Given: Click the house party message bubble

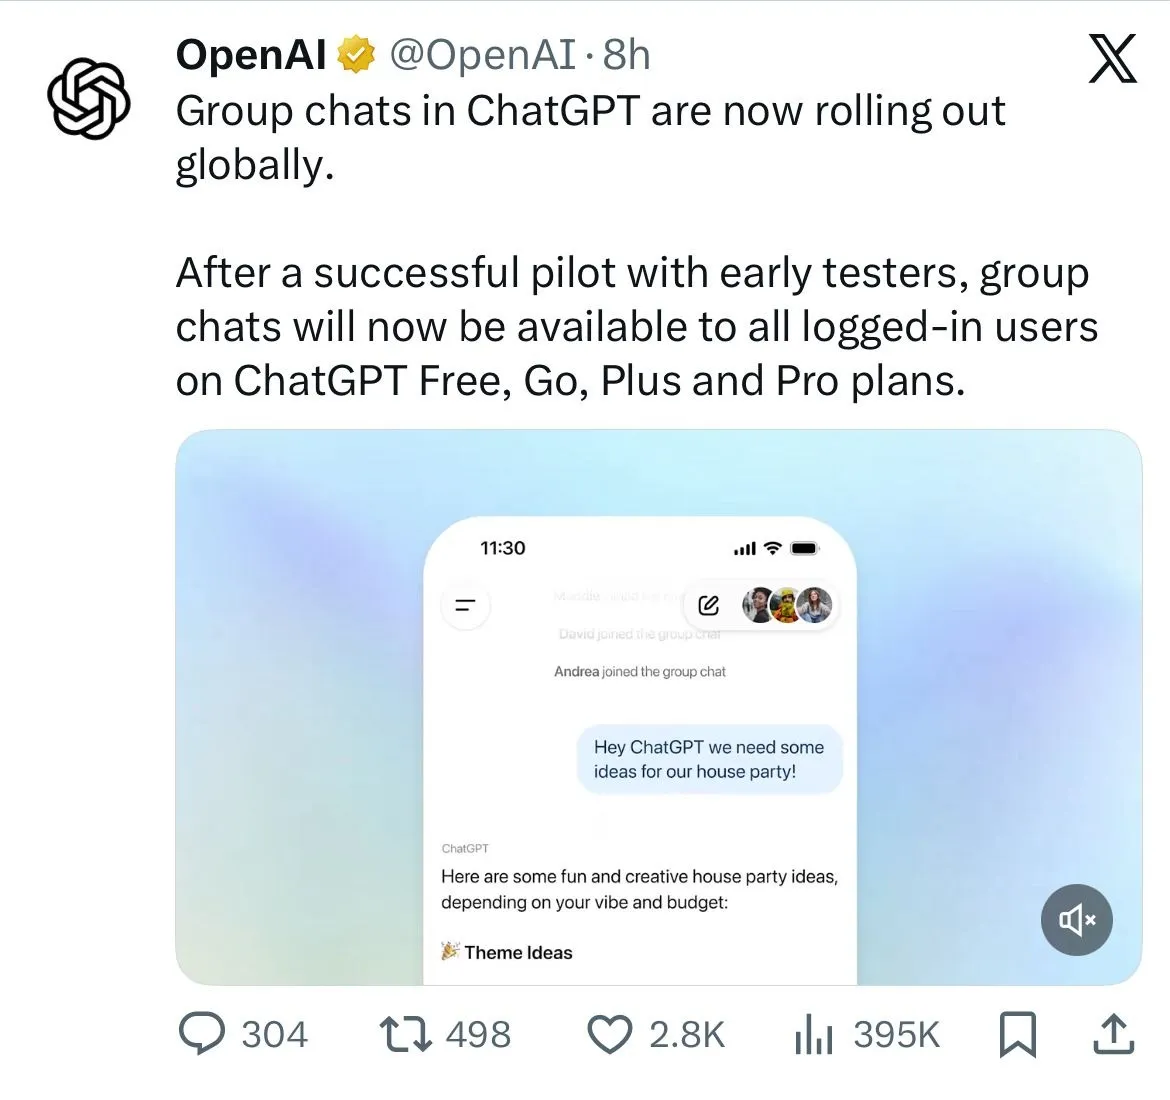Looking at the screenshot, I should pos(709,759).
